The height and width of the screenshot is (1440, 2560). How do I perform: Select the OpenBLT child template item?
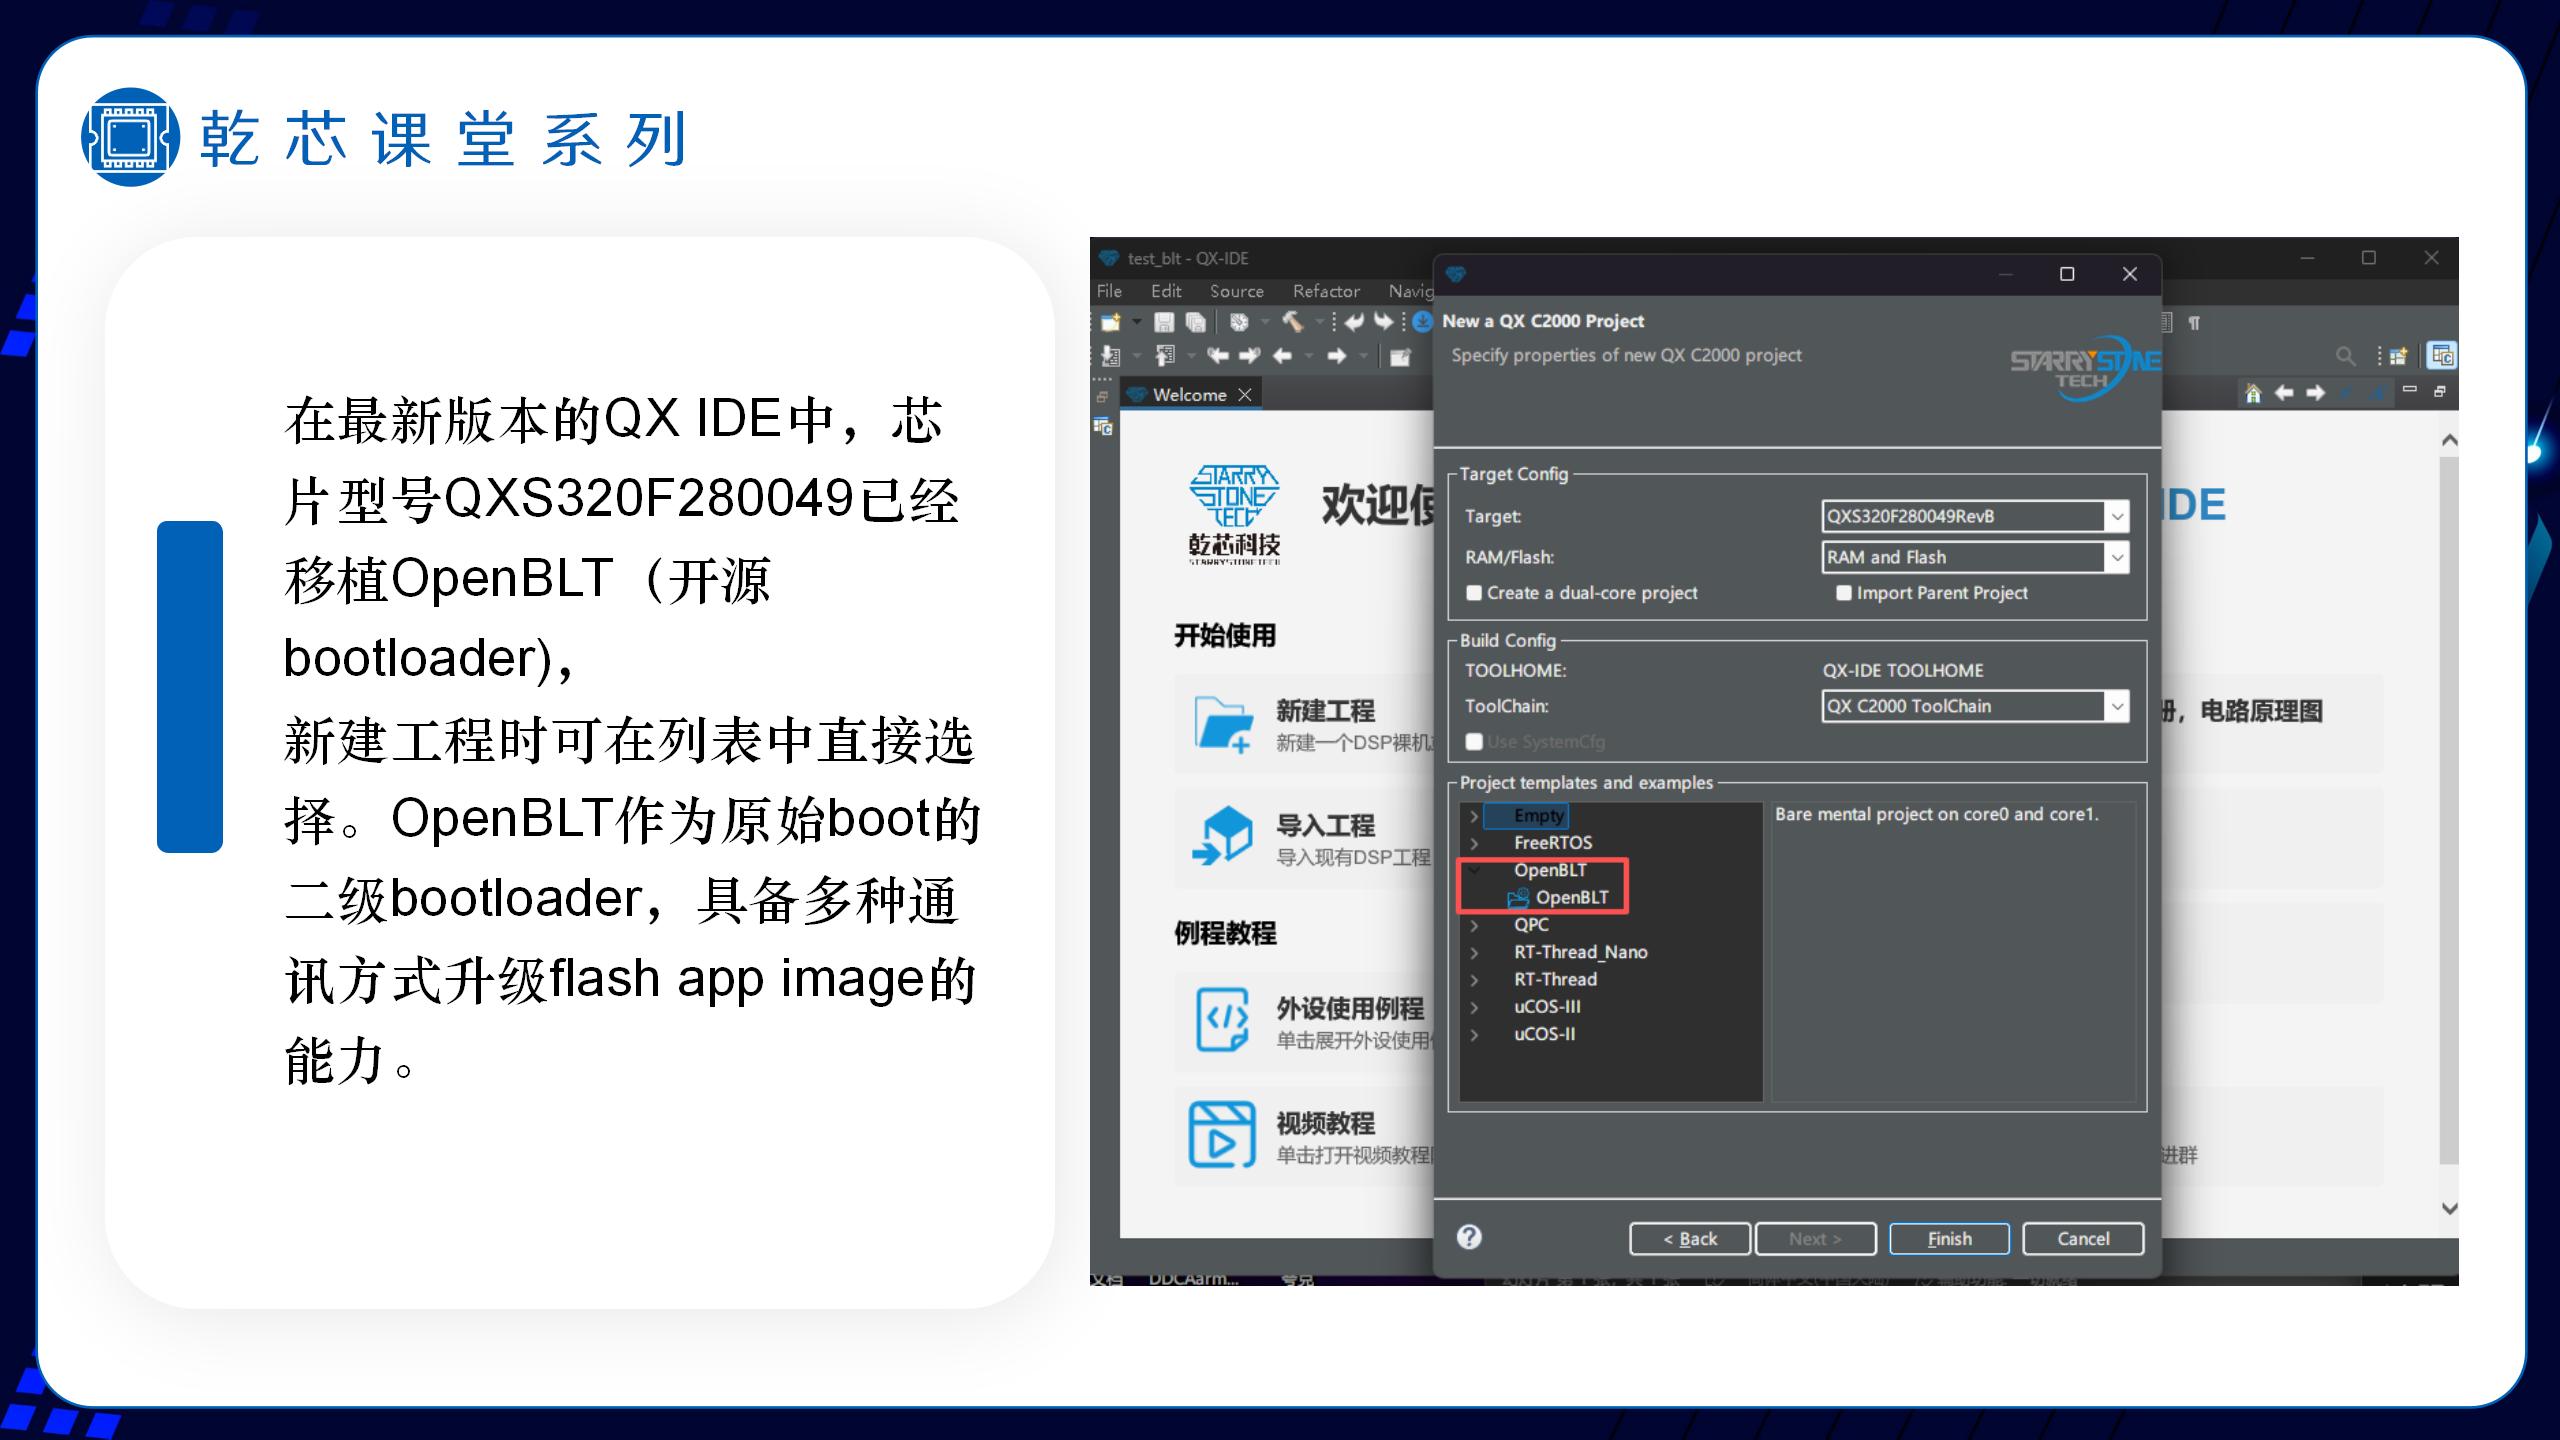tap(1571, 898)
